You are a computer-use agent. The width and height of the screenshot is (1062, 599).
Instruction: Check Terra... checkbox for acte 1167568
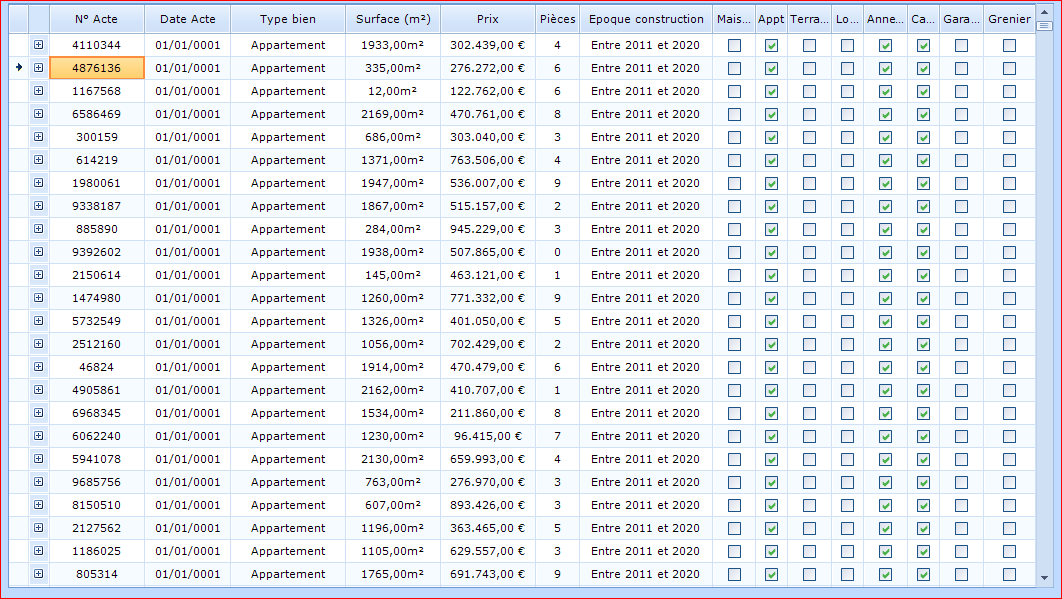(x=809, y=91)
